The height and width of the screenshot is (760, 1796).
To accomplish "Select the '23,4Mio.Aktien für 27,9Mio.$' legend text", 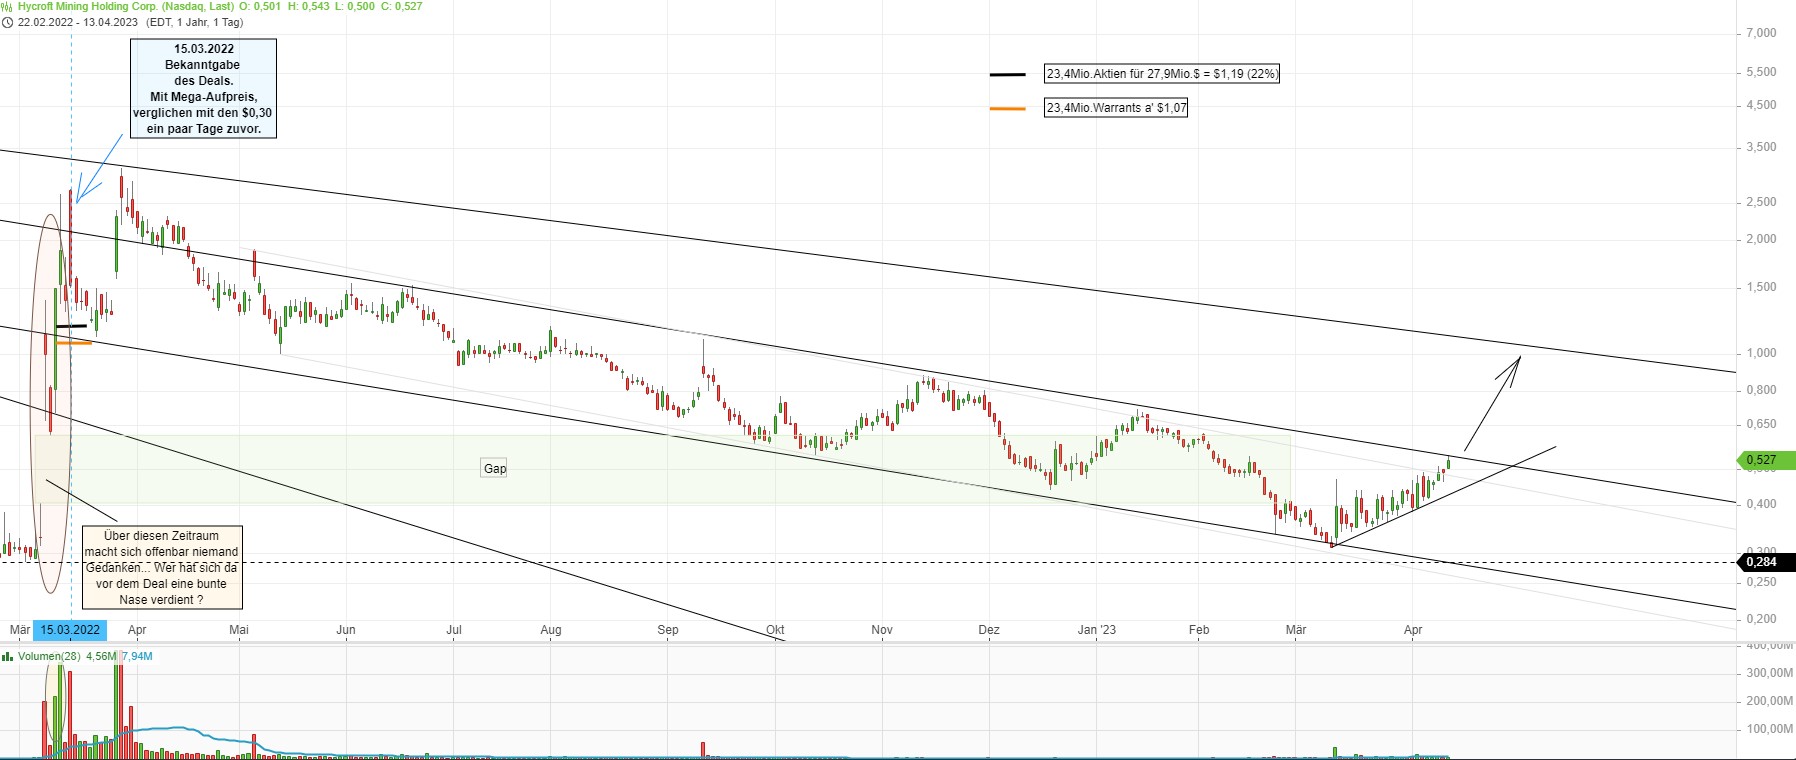I will point(1162,74).
